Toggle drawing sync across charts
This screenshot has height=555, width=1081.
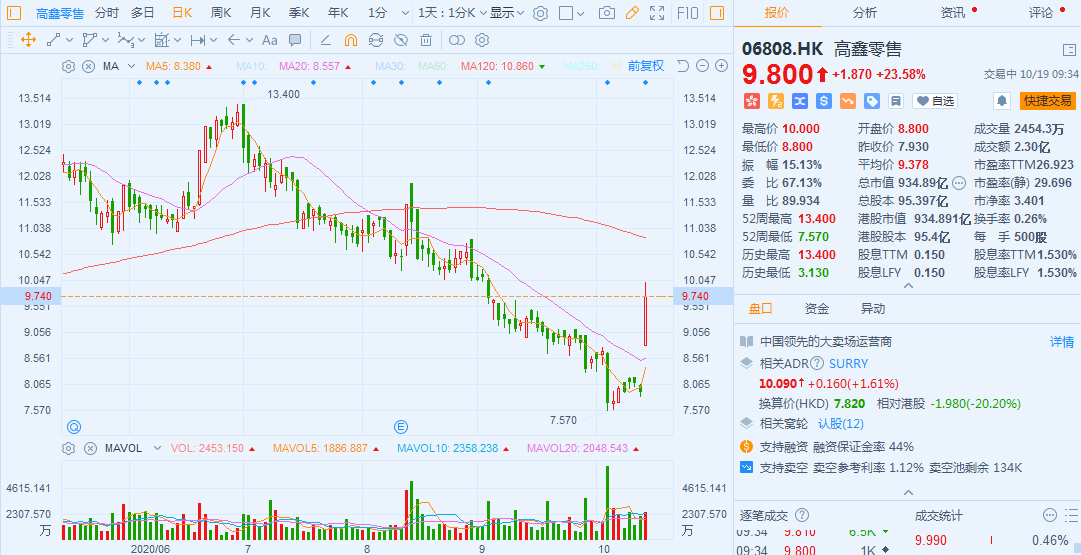376,40
